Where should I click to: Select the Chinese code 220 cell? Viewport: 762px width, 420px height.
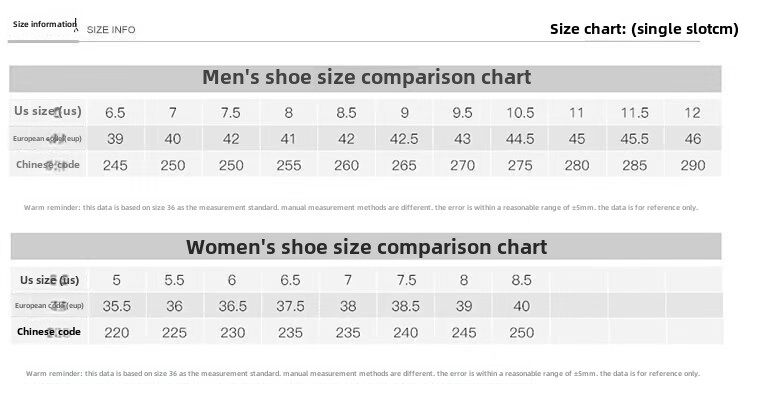coord(116,331)
